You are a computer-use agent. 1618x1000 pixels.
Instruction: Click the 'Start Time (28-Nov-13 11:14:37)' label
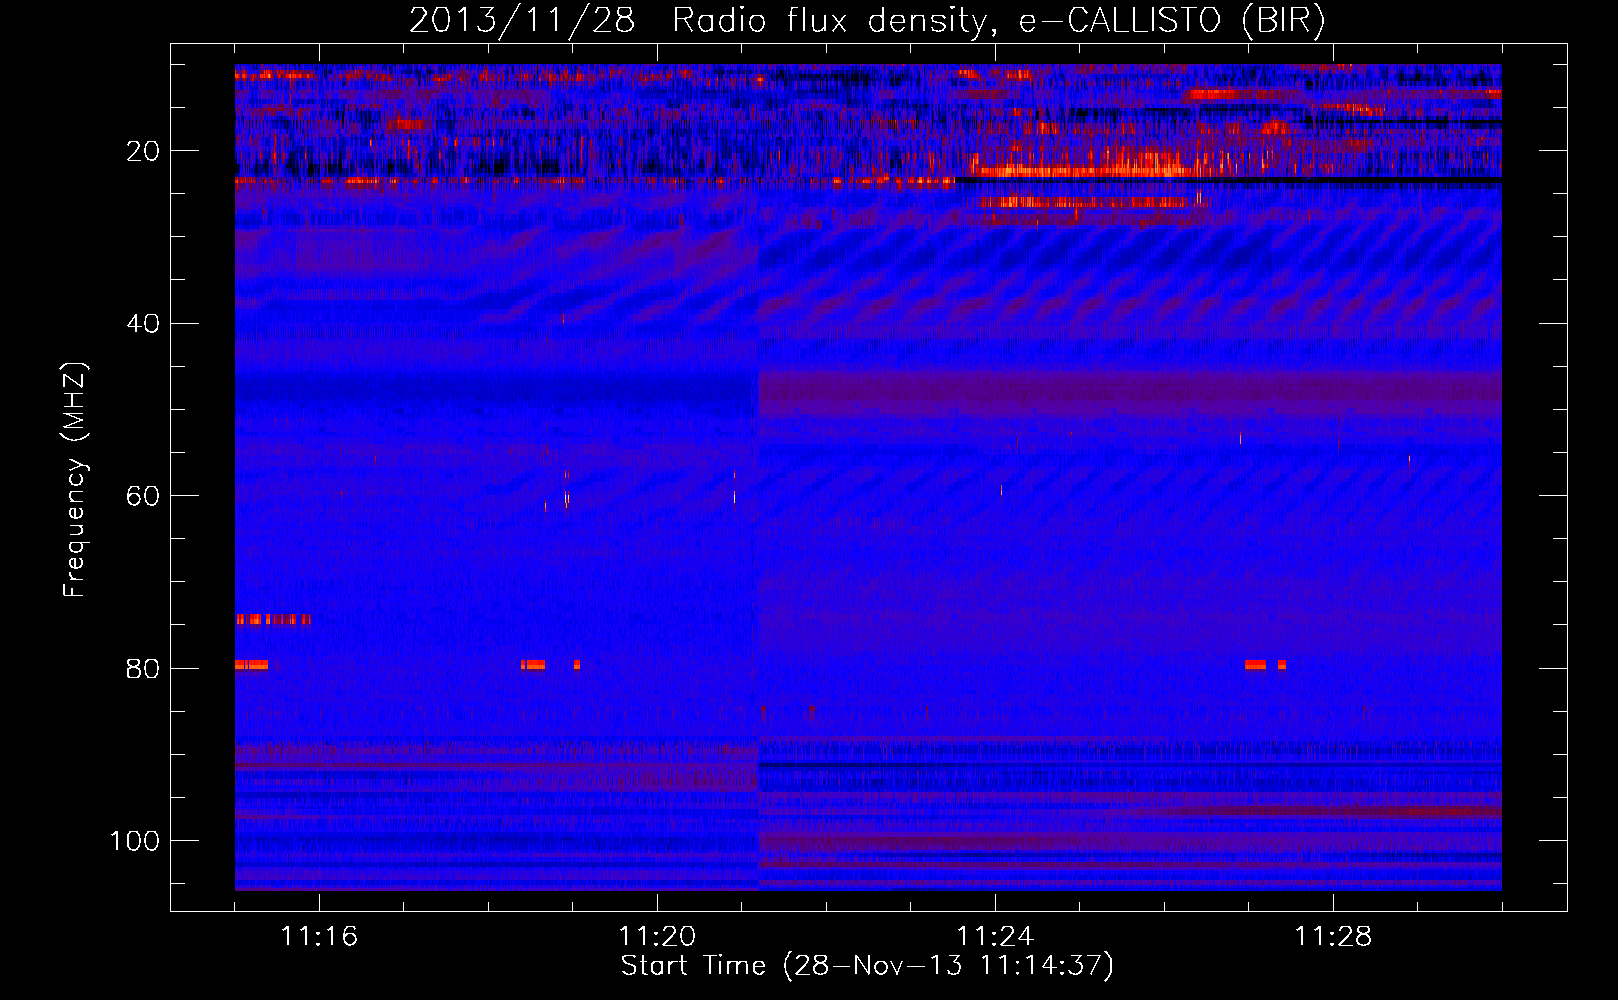(x=867, y=966)
